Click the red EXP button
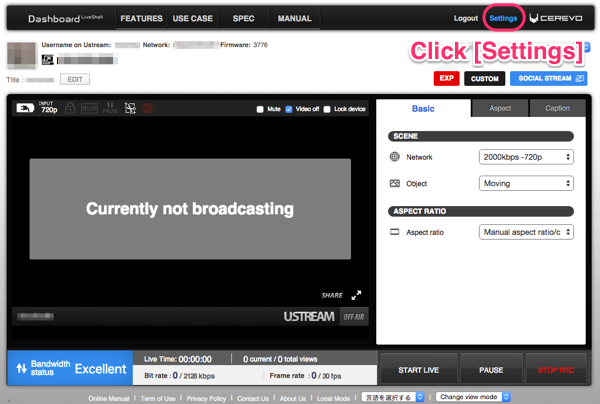Screen dimensions: 600x404 447,78
